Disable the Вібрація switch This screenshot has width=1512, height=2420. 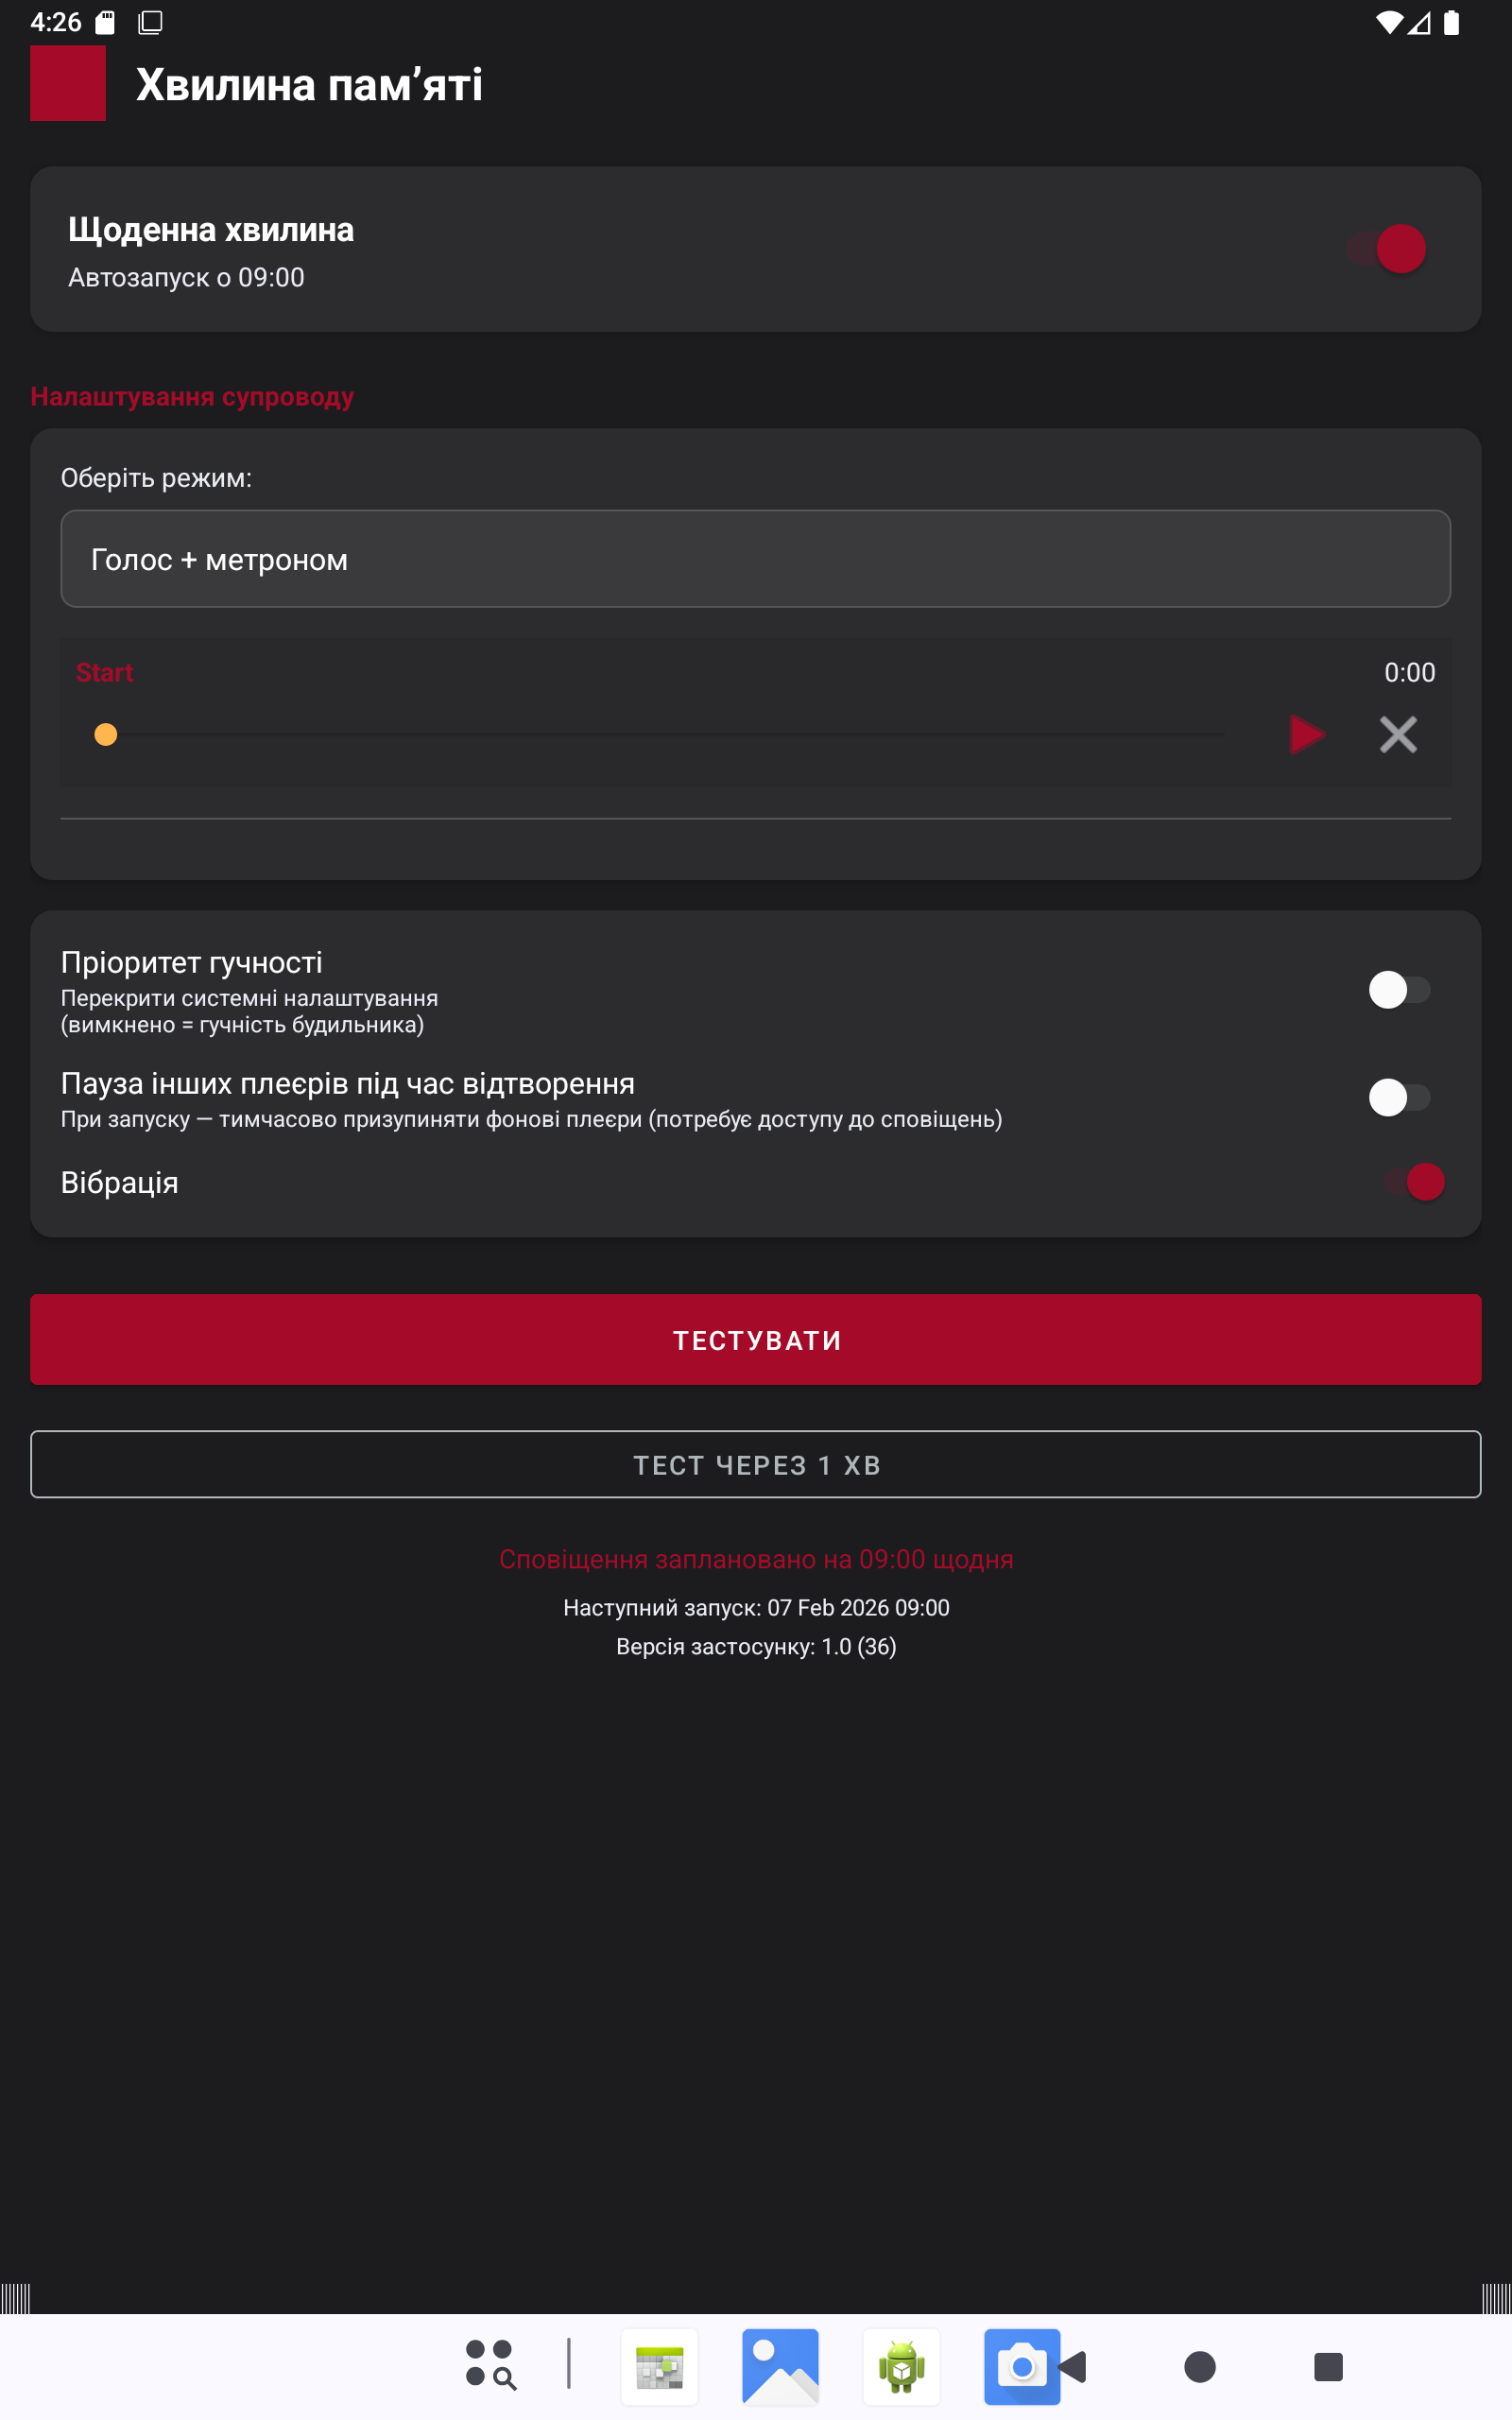point(1414,1182)
